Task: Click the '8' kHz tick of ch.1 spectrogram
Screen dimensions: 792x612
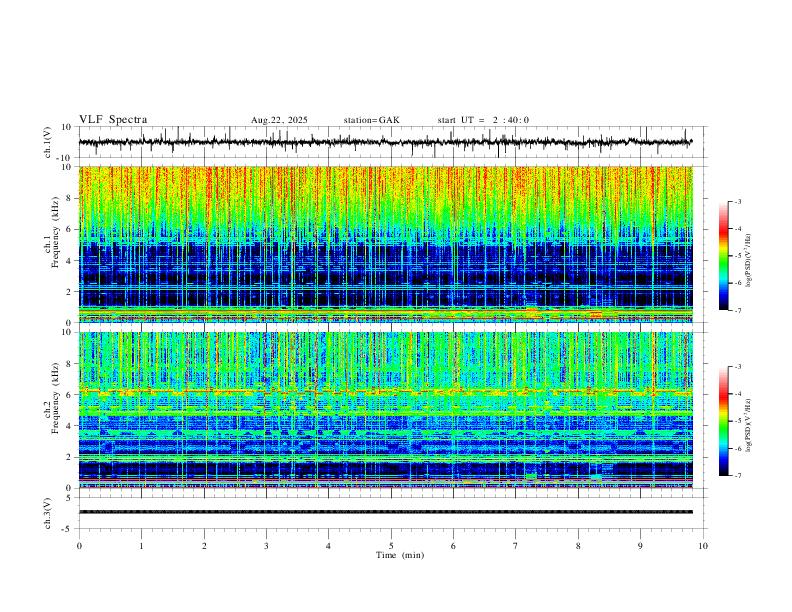Action: tap(69, 198)
